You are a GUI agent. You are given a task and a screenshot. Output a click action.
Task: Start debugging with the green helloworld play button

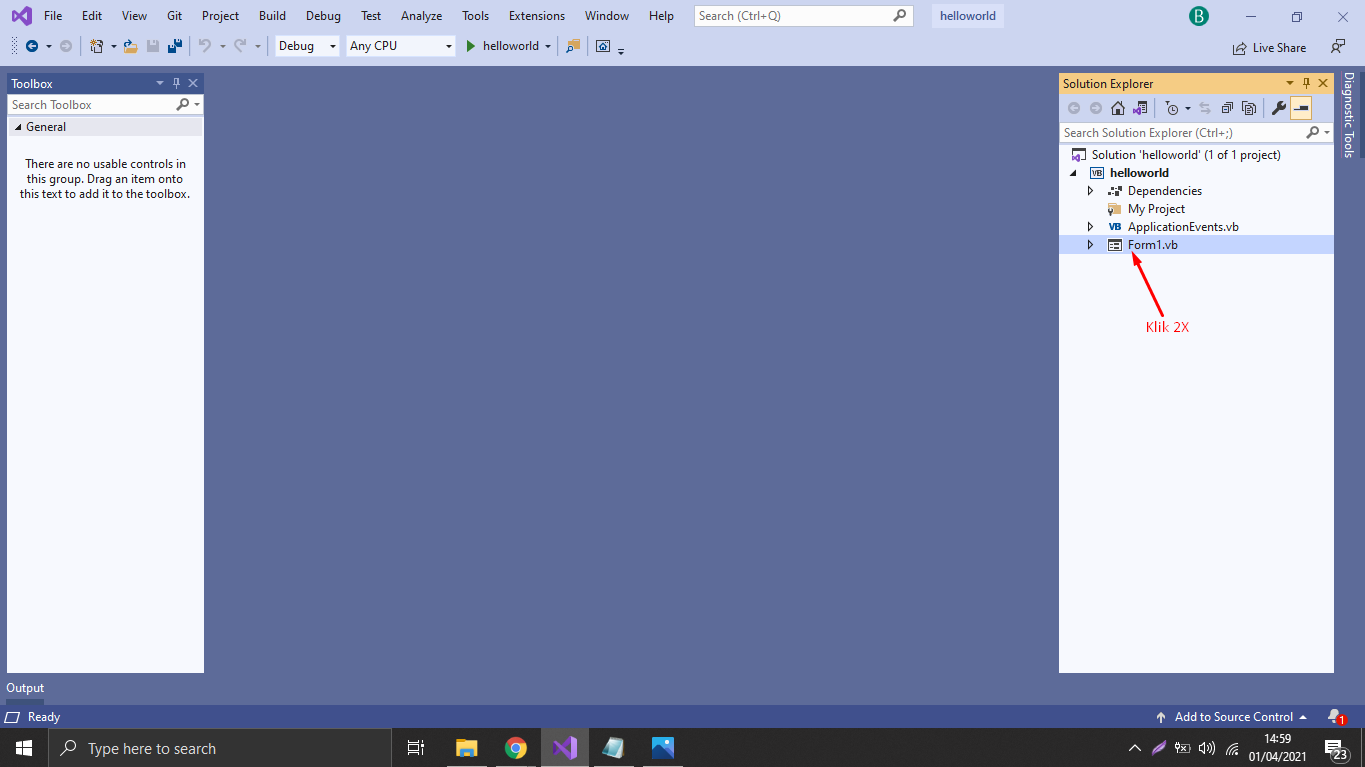point(468,45)
